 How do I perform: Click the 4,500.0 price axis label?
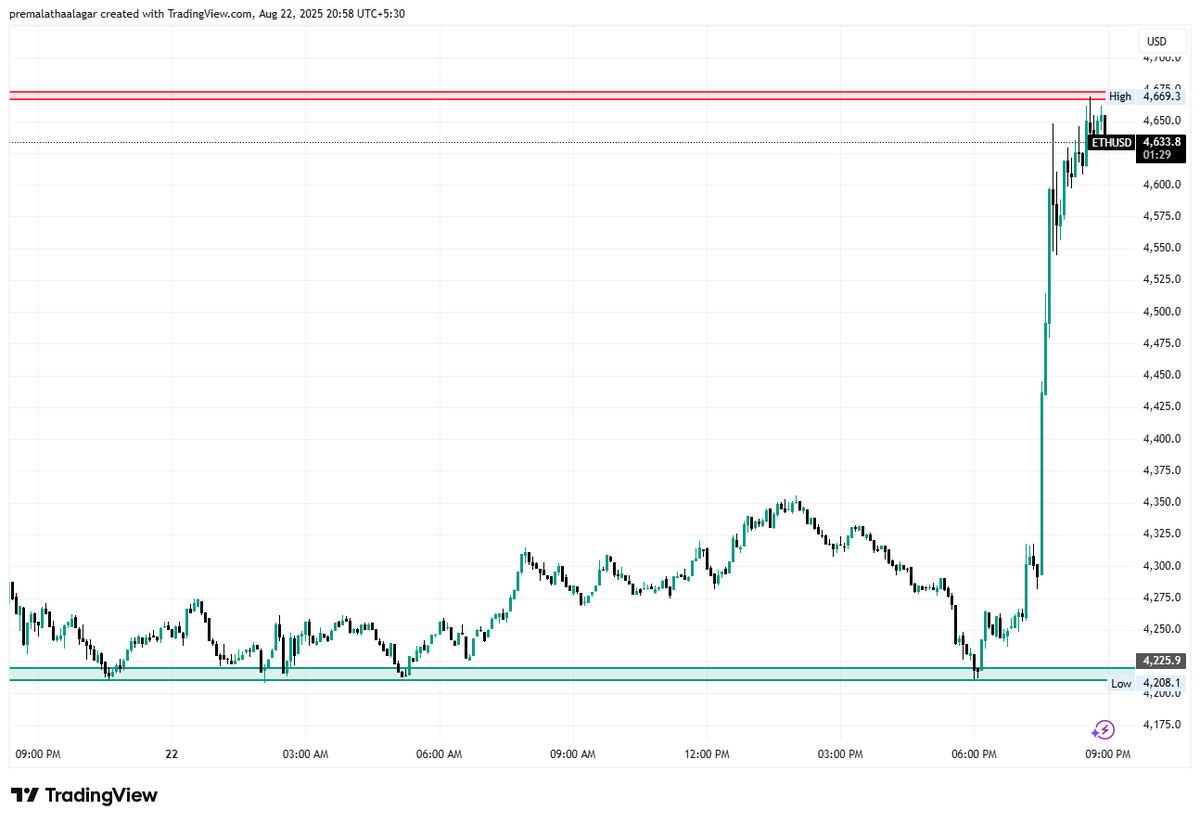click(x=1162, y=312)
